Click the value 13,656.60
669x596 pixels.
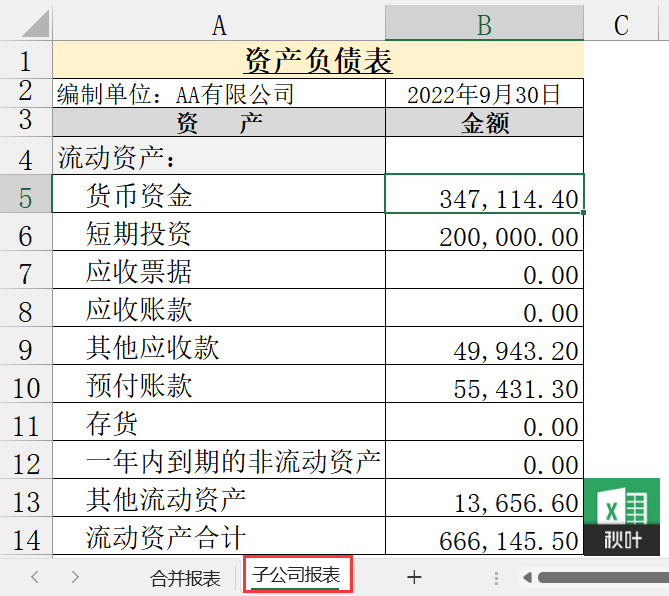(484, 497)
